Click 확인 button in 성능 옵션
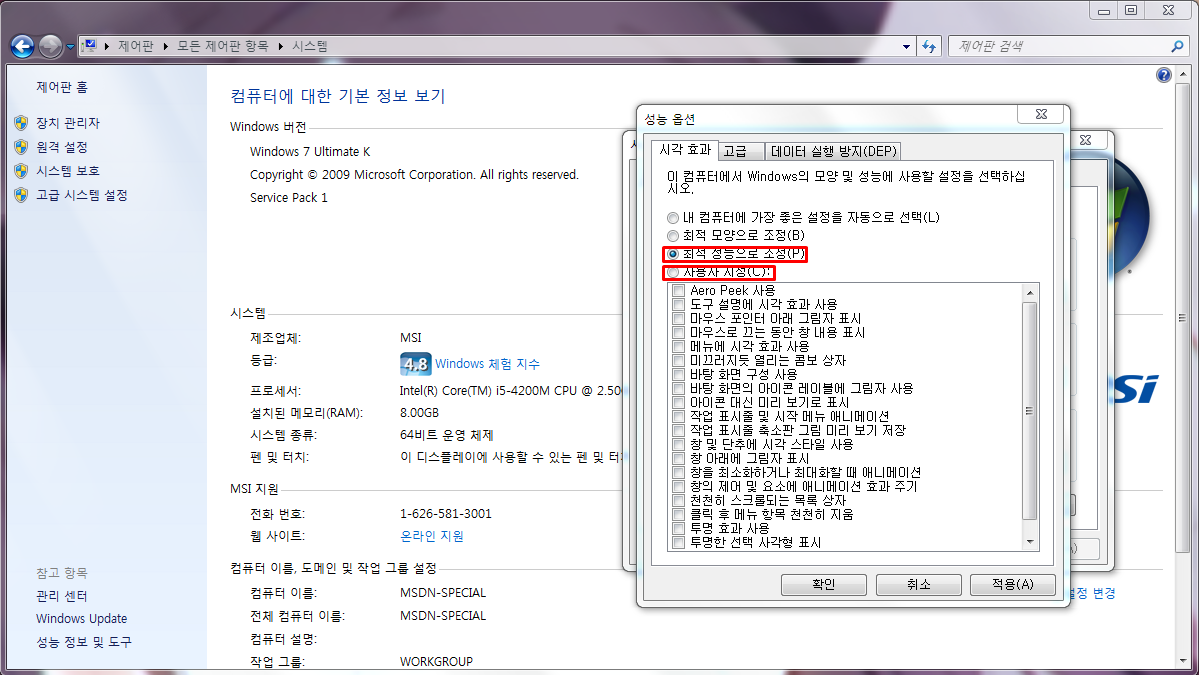 [x=824, y=585]
